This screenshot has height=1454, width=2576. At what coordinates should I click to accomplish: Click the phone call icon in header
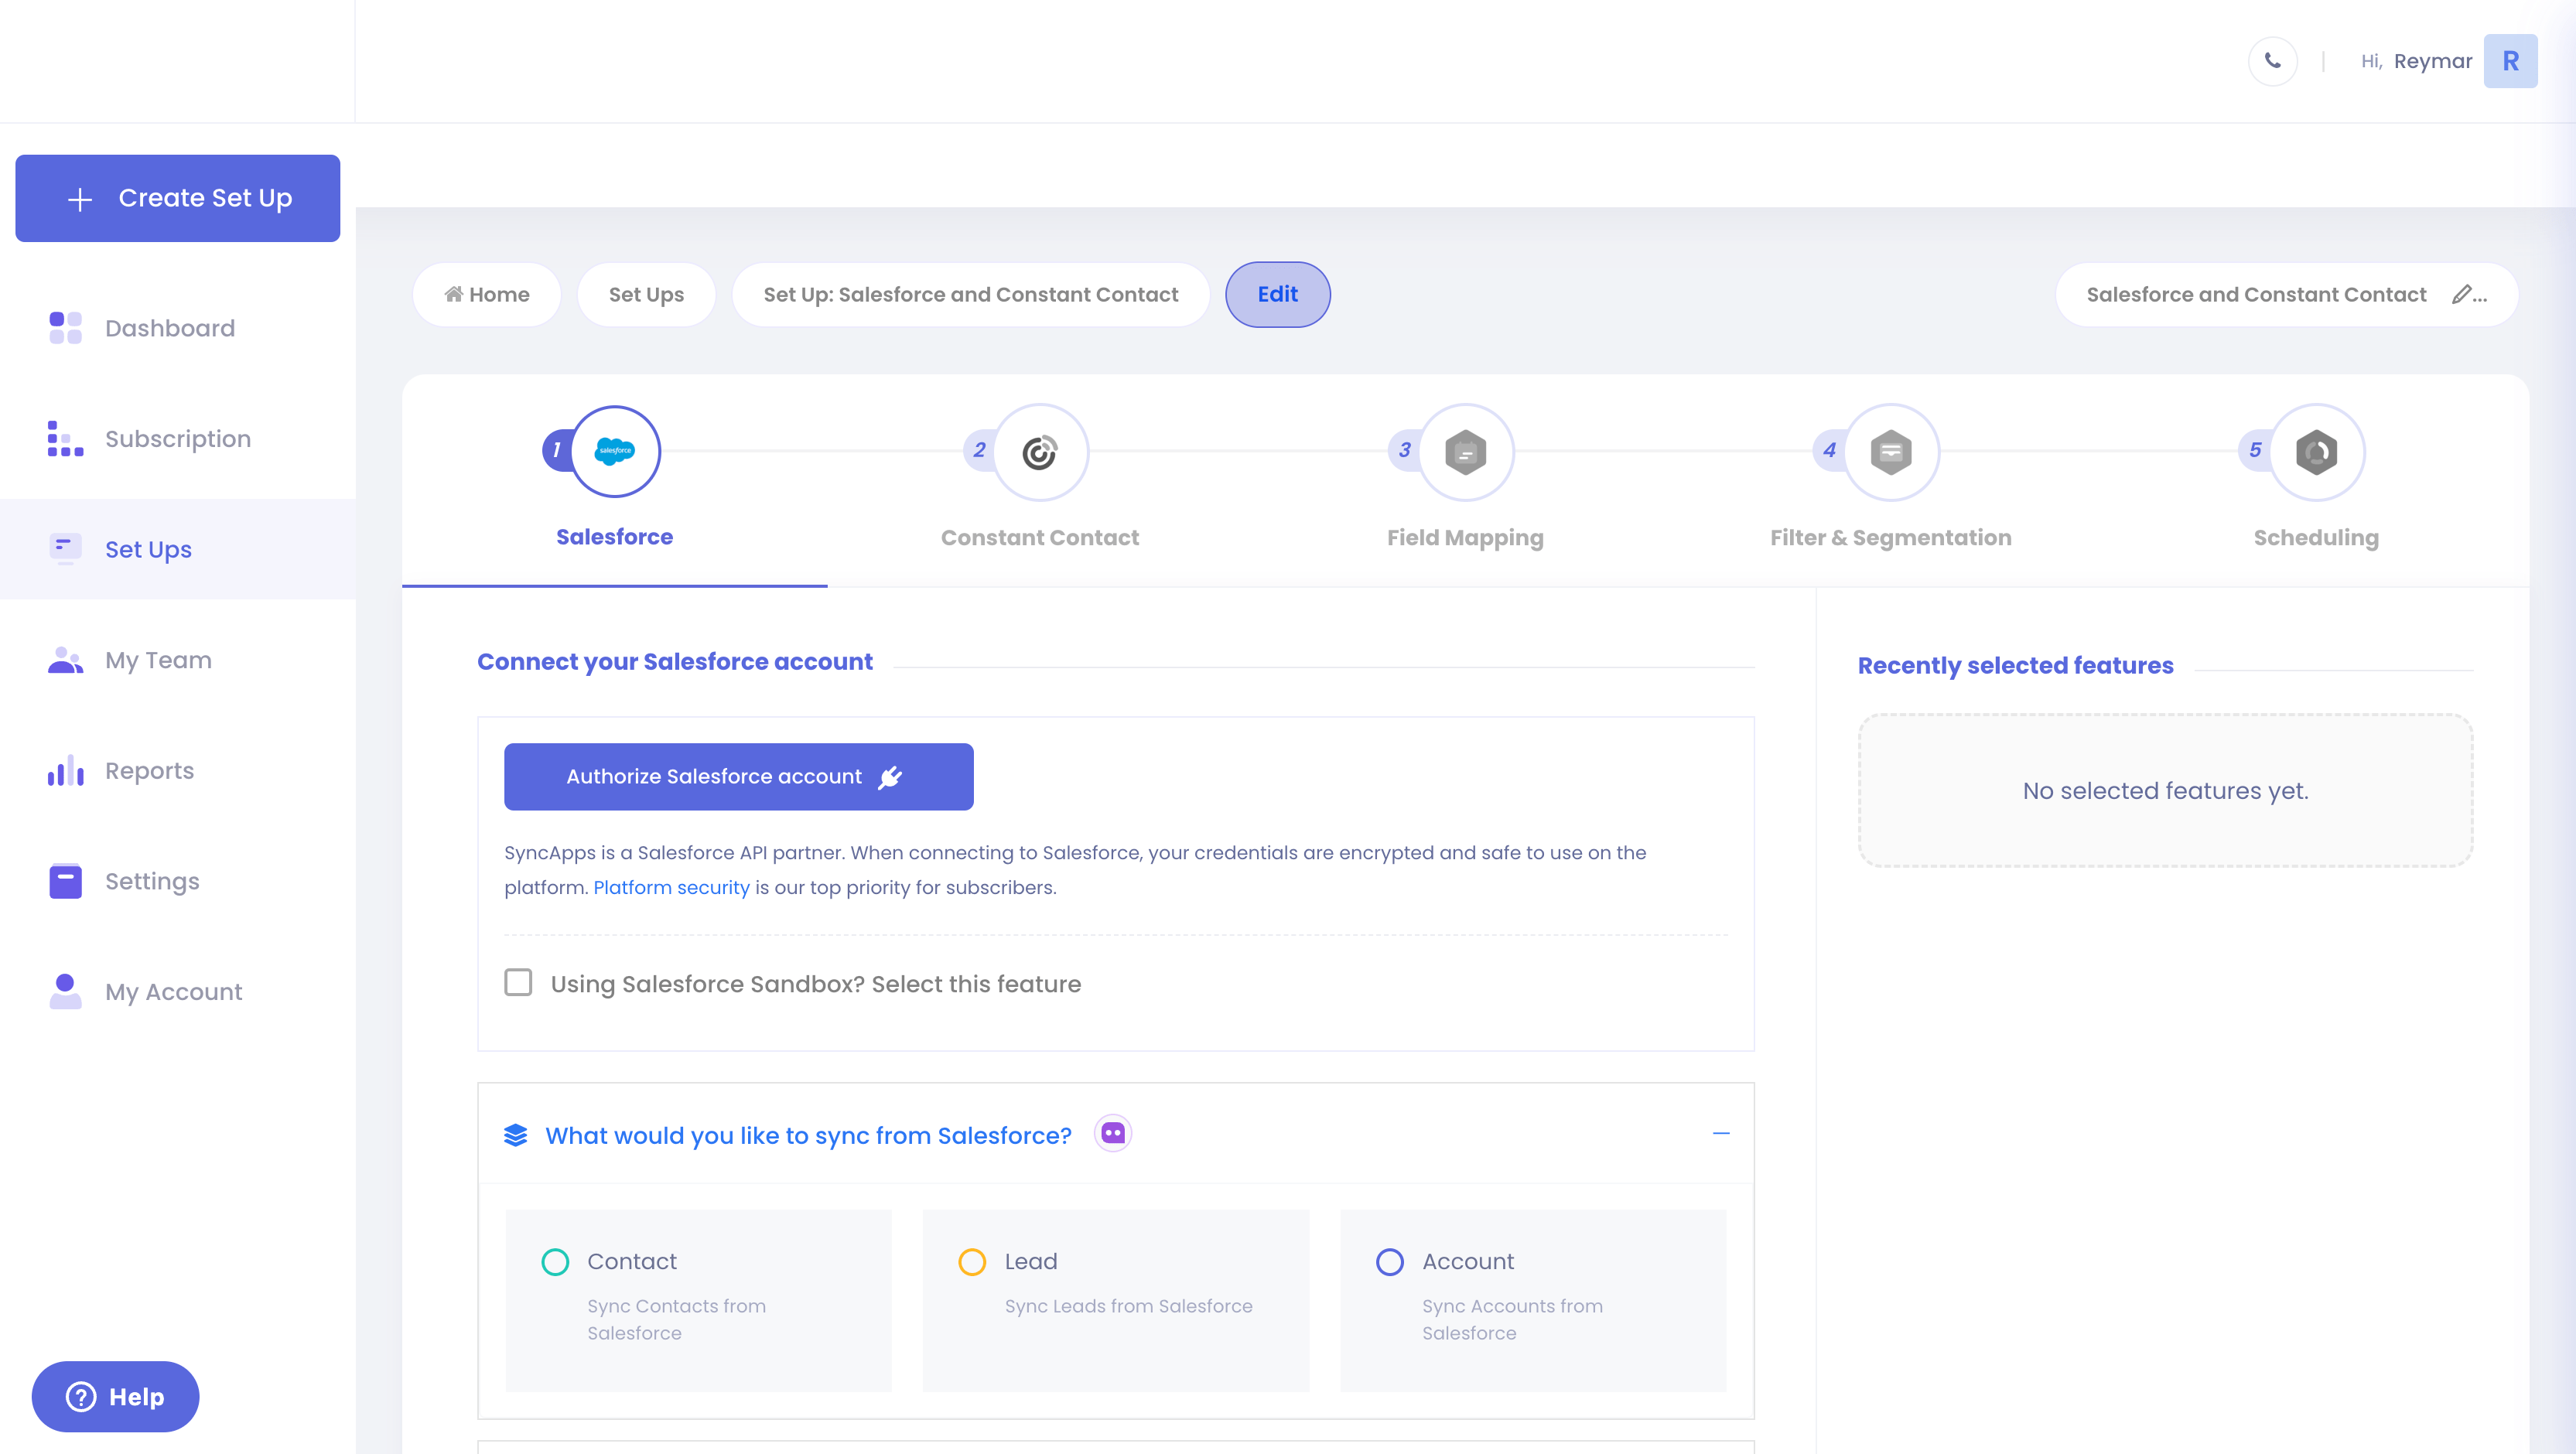2272,61
